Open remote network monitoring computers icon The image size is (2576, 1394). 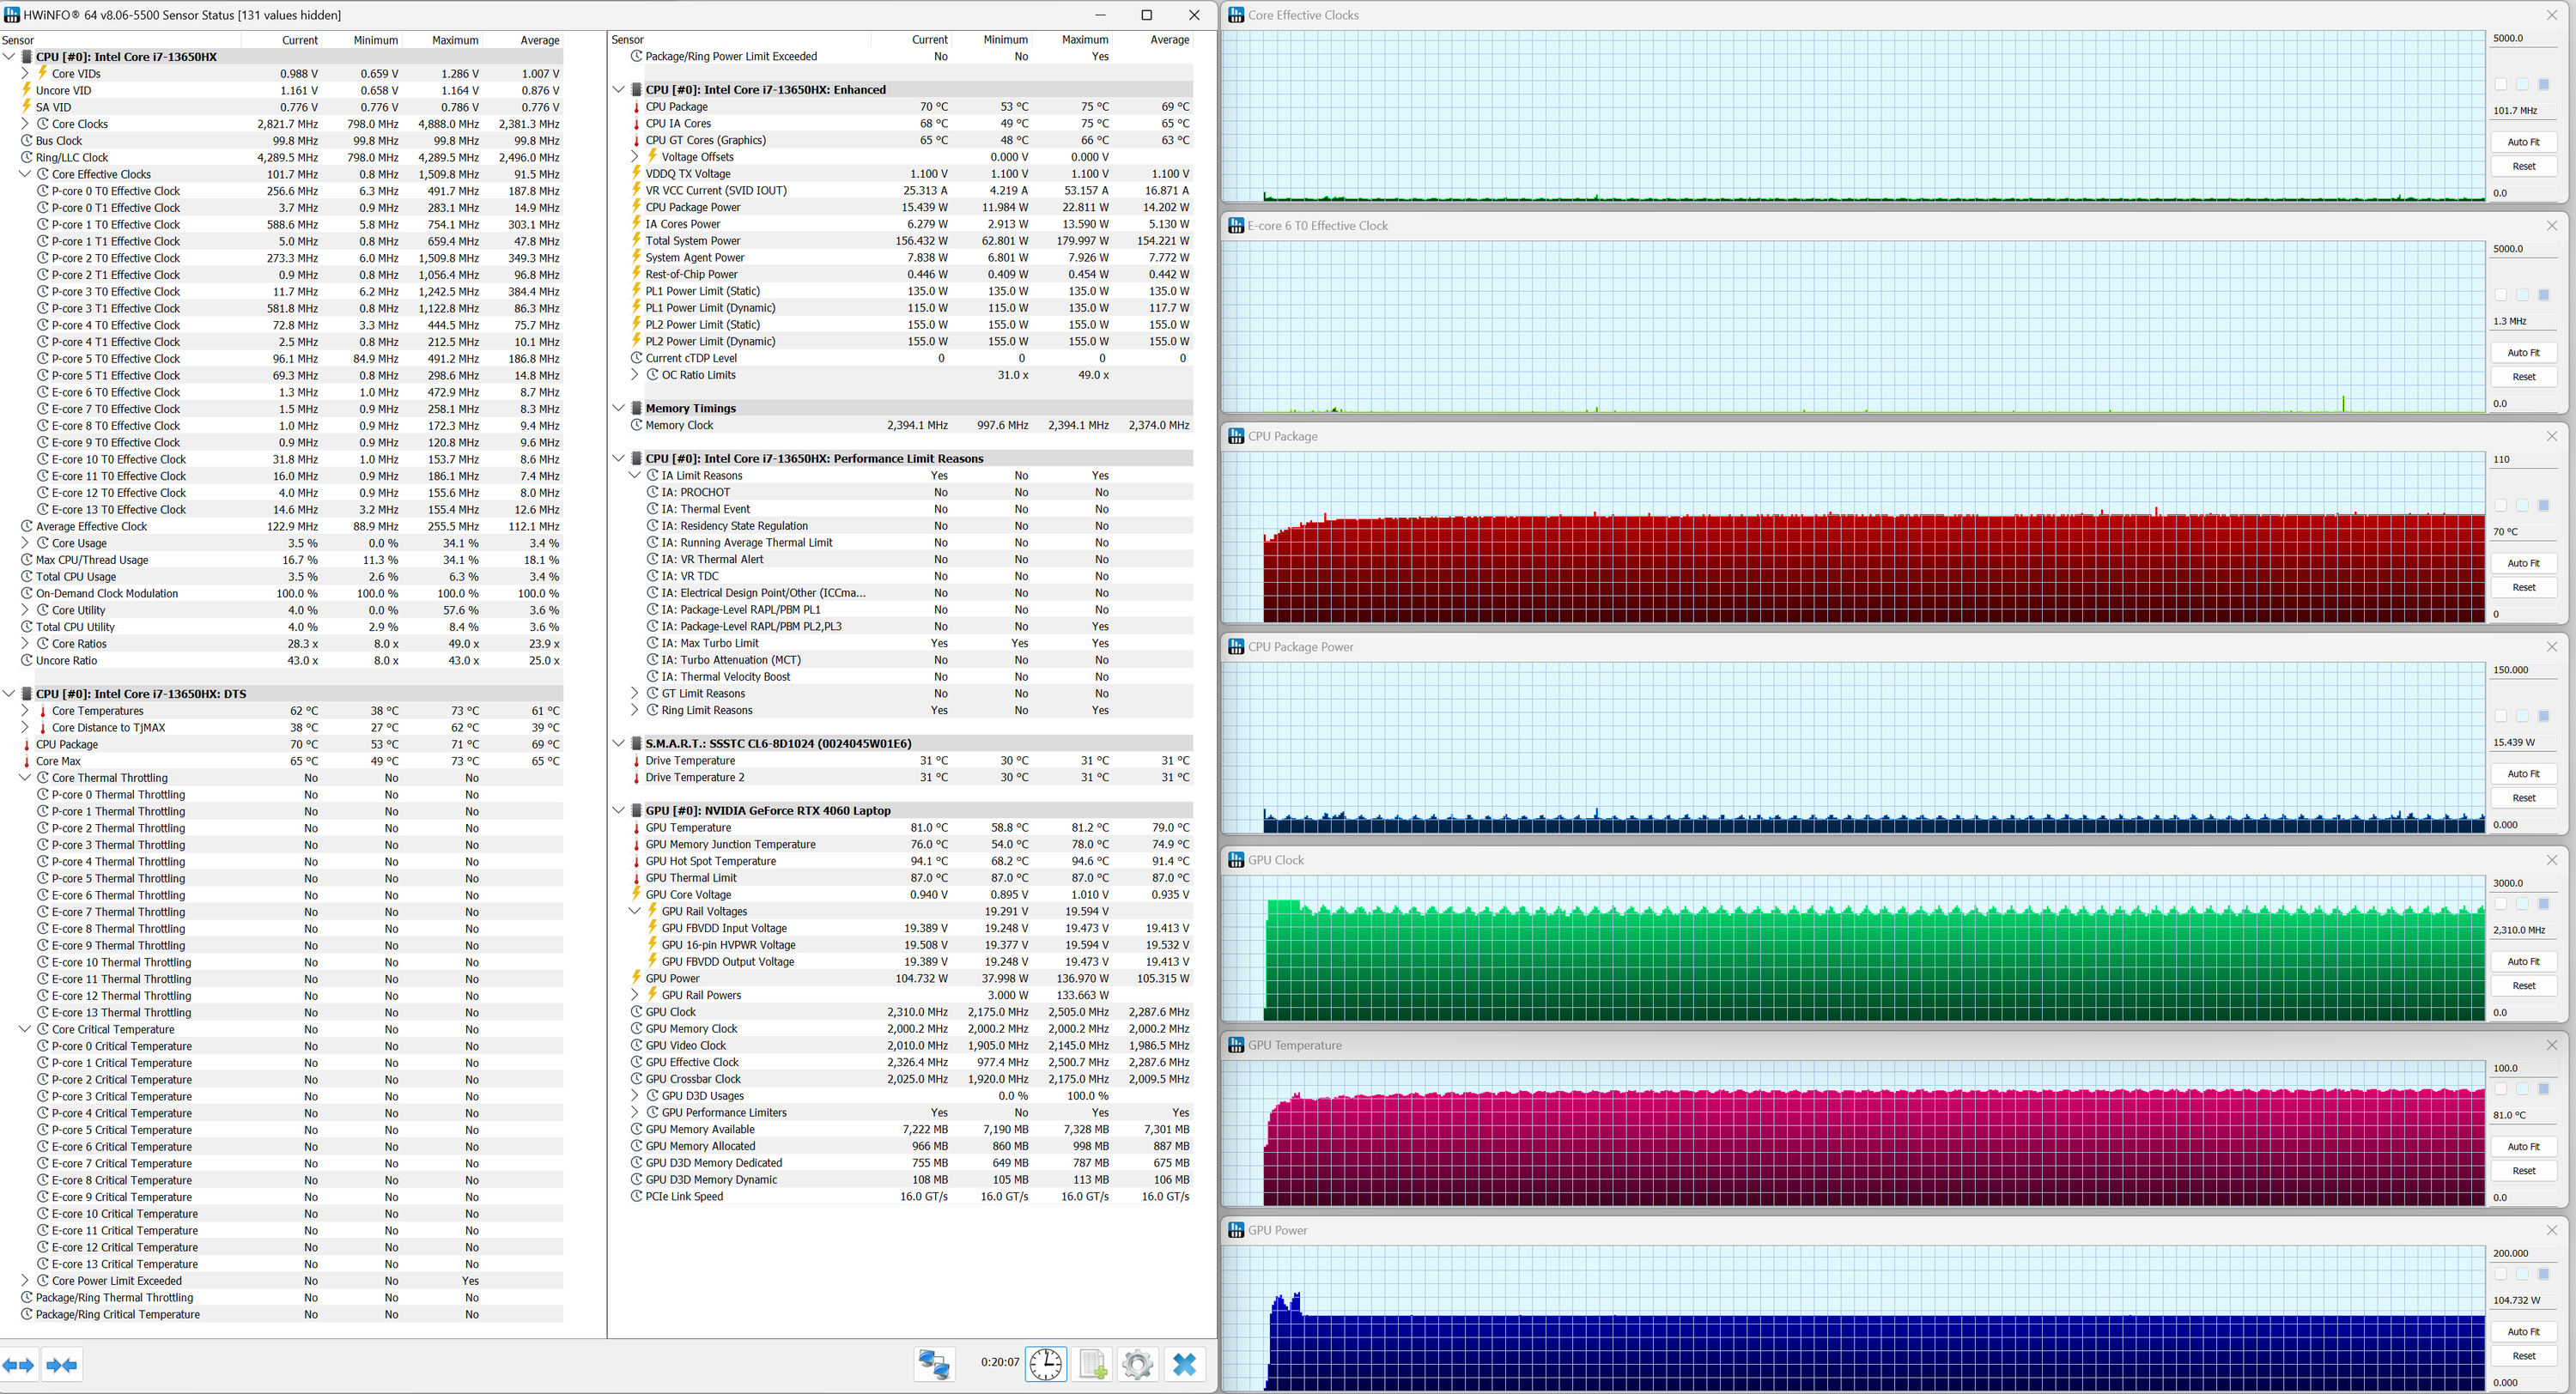(934, 1364)
